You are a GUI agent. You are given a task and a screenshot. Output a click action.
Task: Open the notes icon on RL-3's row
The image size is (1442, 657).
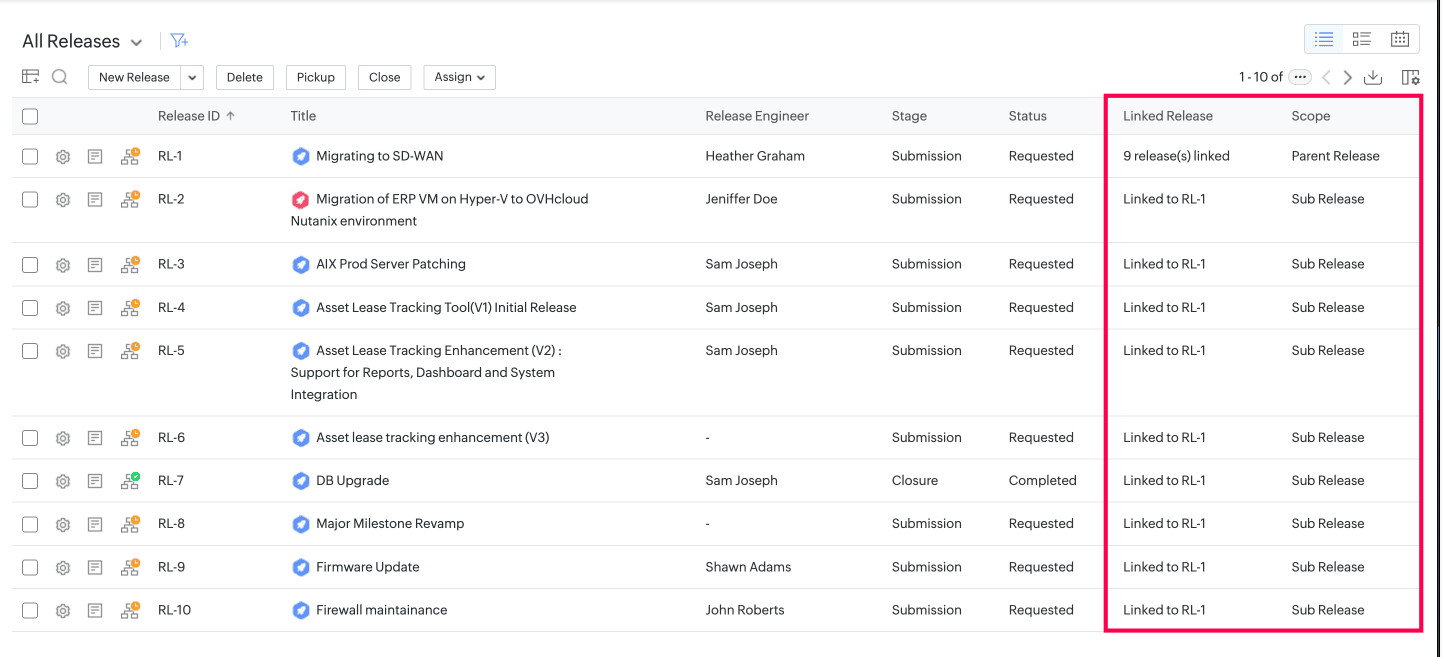tap(95, 264)
